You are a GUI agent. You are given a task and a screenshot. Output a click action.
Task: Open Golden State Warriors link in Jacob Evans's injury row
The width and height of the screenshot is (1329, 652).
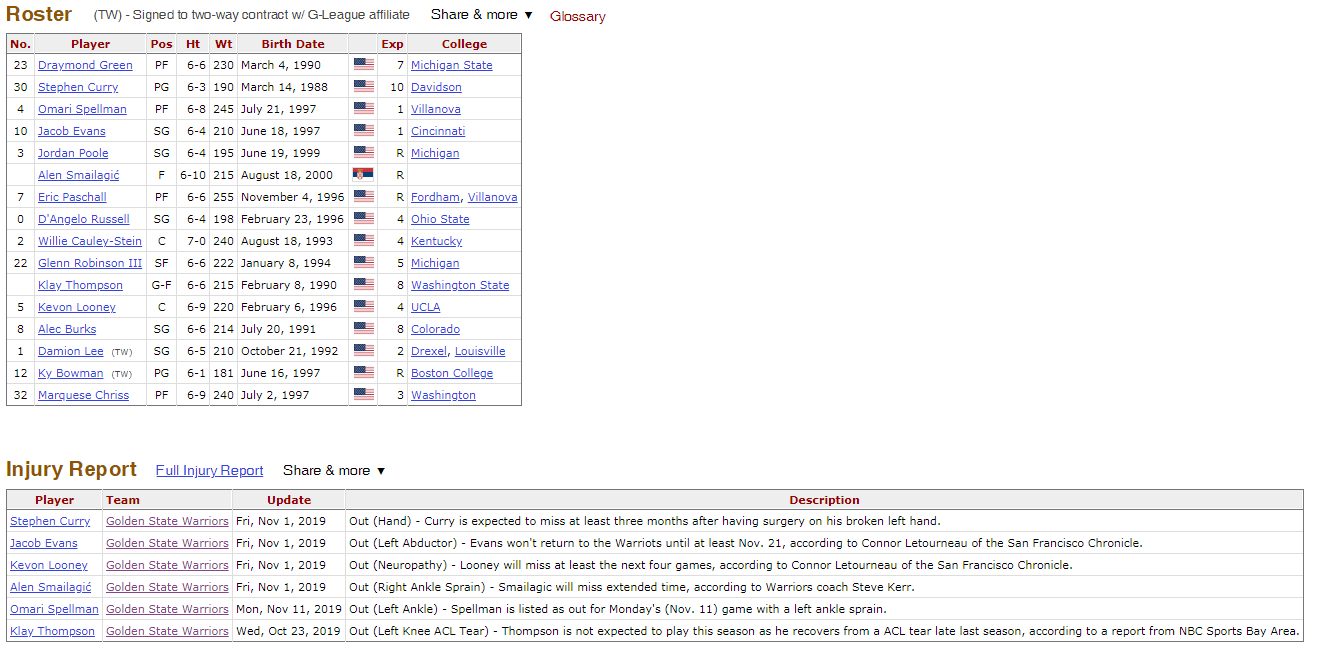pyautogui.click(x=167, y=543)
